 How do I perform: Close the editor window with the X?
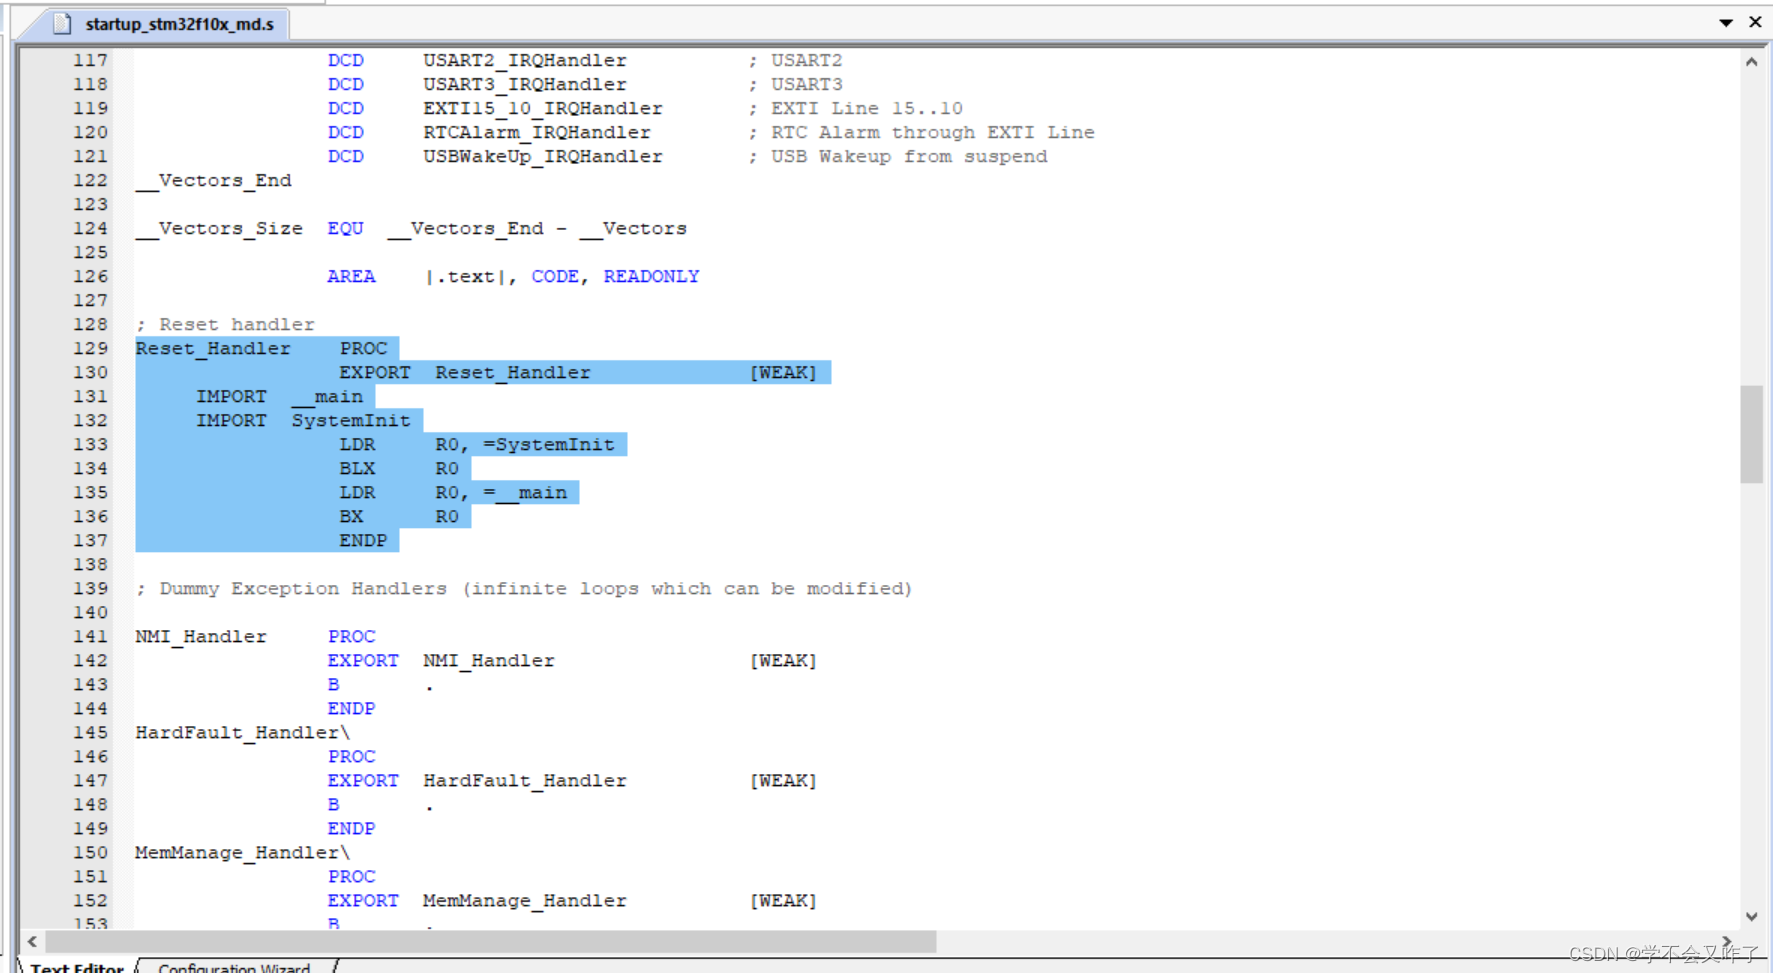point(1755,21)
